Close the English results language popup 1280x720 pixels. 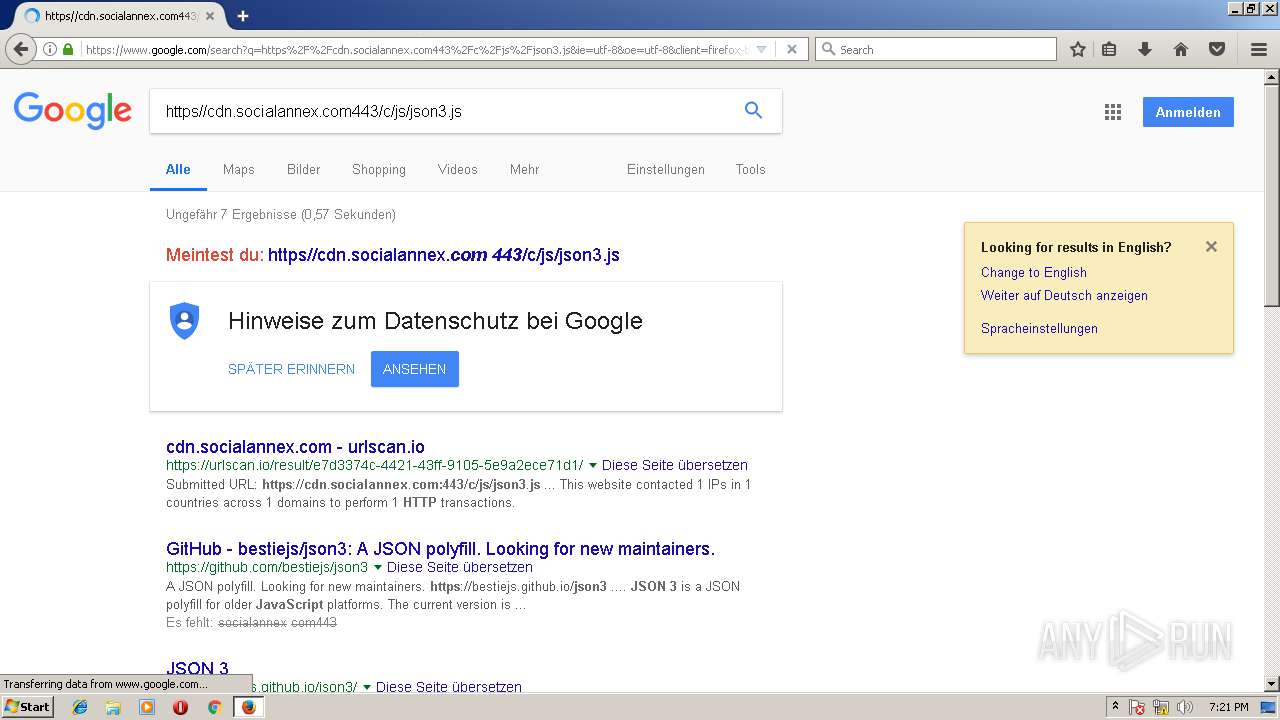coord(1211,247)
